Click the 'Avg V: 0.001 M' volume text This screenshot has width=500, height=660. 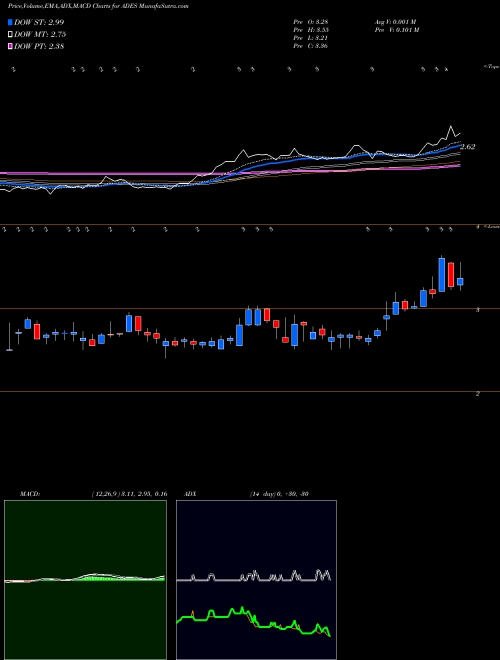397,22
